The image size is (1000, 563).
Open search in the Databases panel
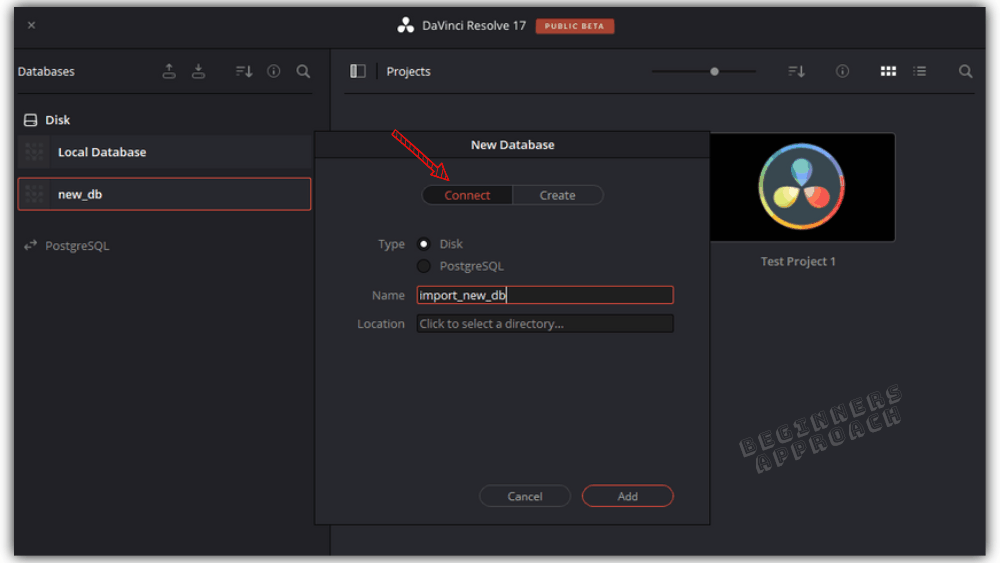304,71
